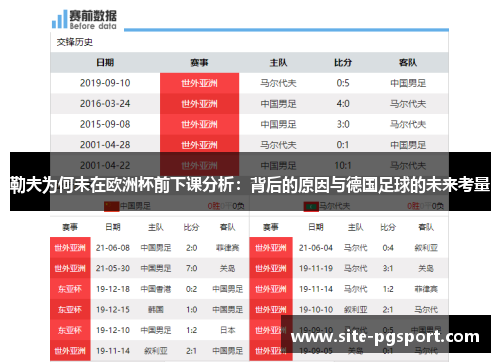The height and width of the screenshot is (362, 500).
Task: Click the 世外亚洲 cell in the 2019-09-10 row
Action: tap(199, 83)
